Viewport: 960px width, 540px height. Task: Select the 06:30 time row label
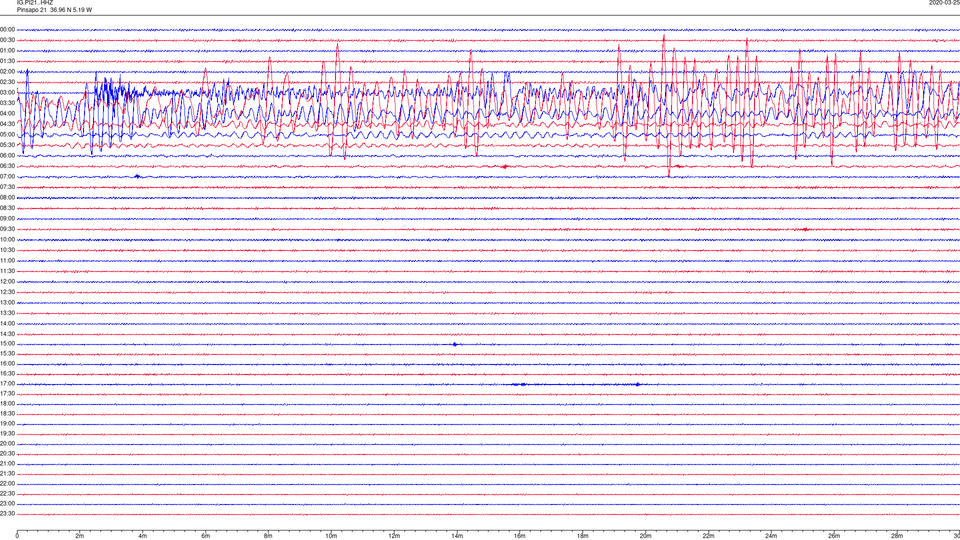pos(7,166)
